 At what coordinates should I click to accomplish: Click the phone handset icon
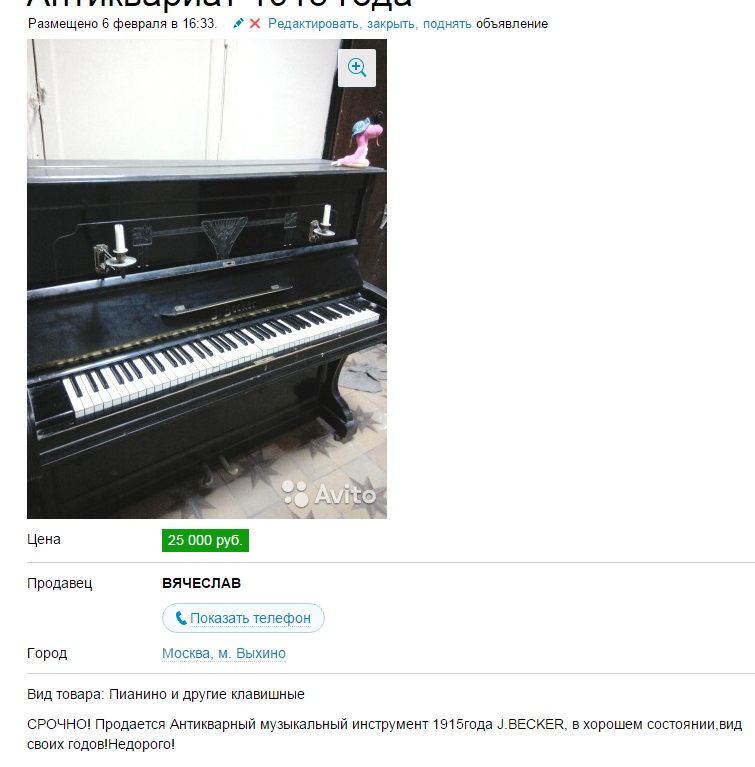[181, 618]
